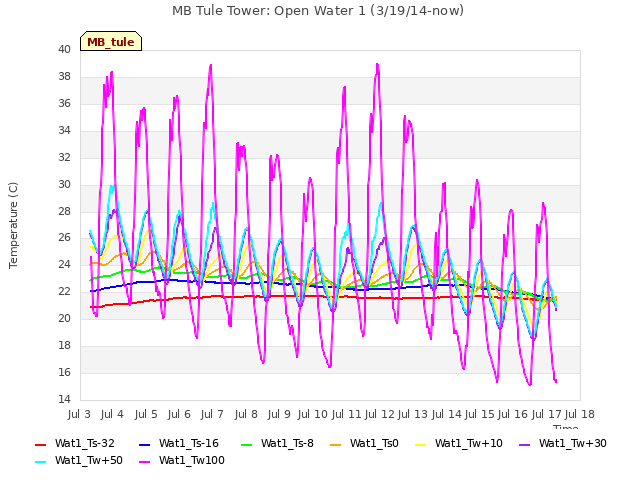Click the Jul 5 x-axis tick label
The height and width of the screenshot is (480, 640).
coord(146,414)
